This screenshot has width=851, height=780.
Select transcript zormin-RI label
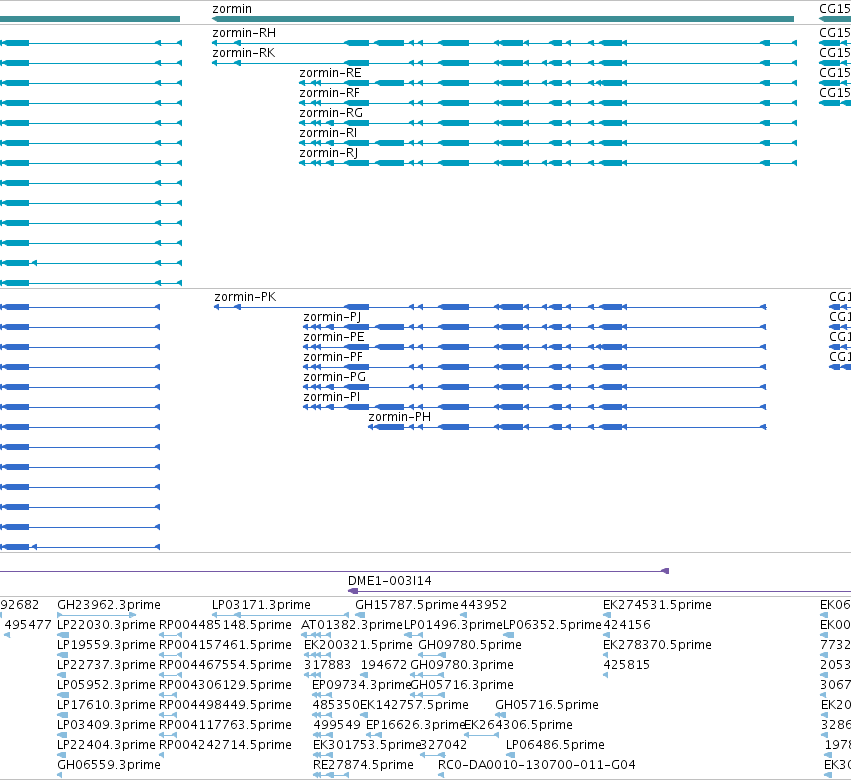328,133
